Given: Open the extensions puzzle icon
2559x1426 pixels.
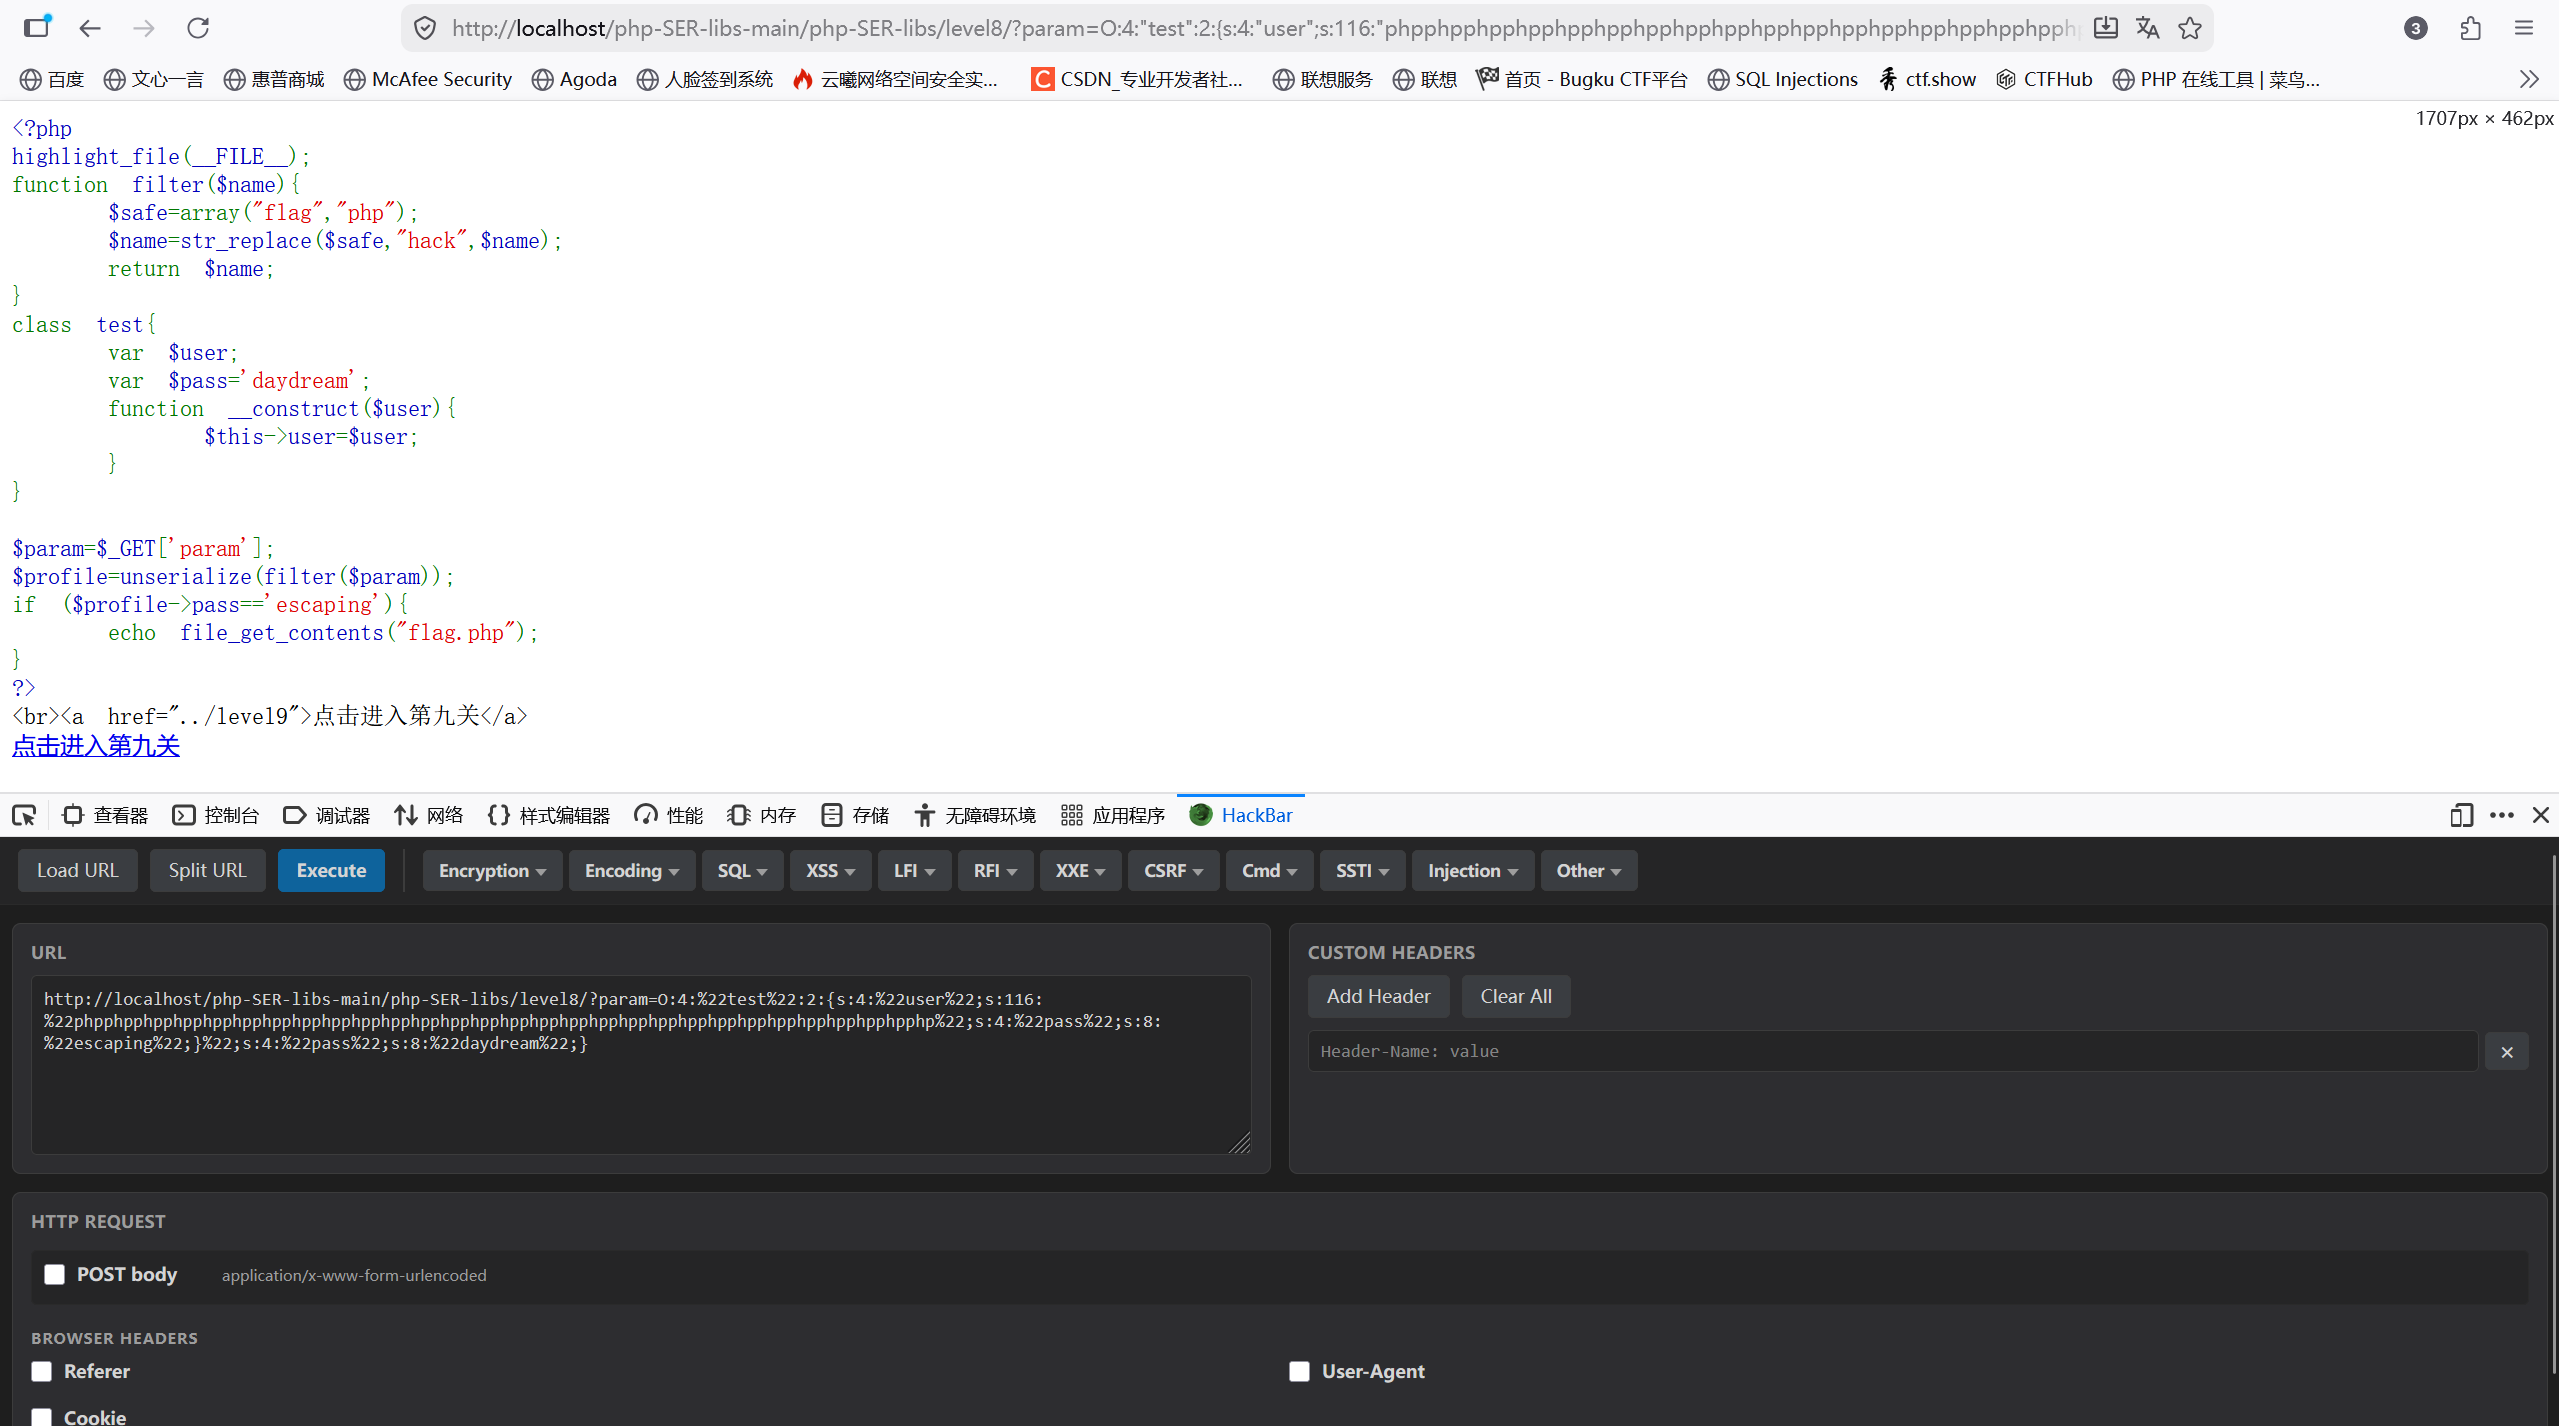Looking at the screenshot, I should click(2470, 28).
